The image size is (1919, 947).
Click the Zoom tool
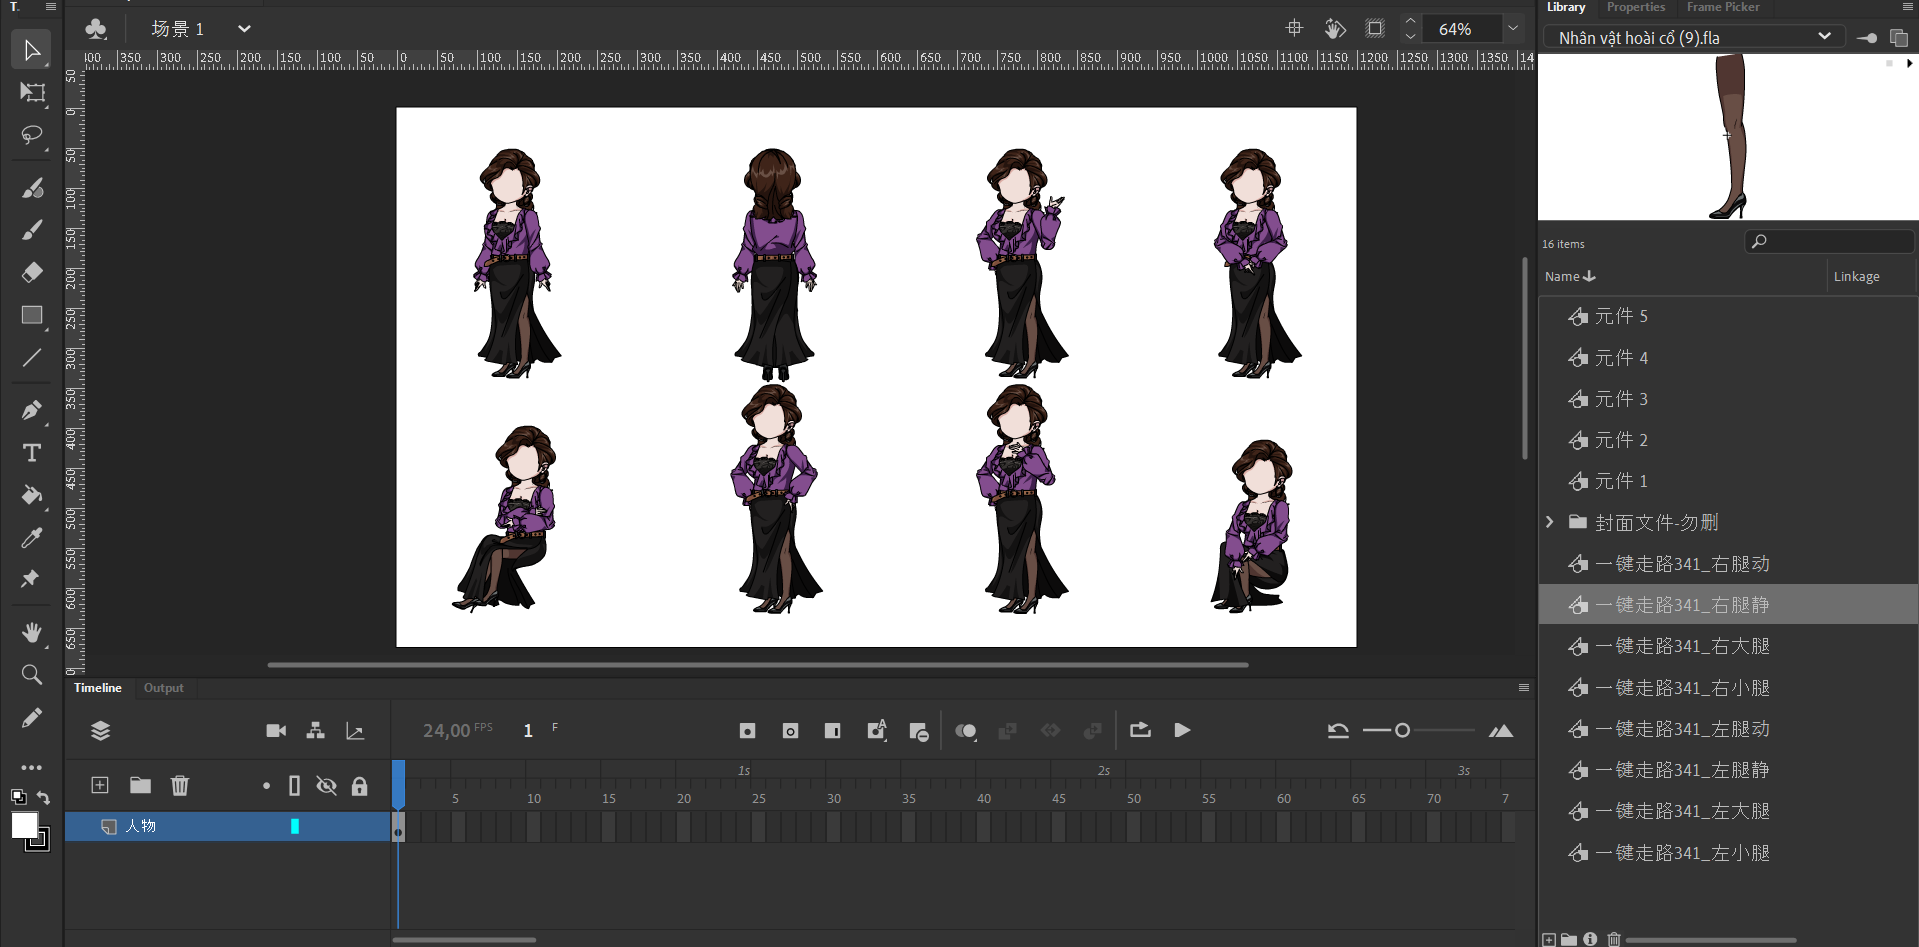(32, 675)
